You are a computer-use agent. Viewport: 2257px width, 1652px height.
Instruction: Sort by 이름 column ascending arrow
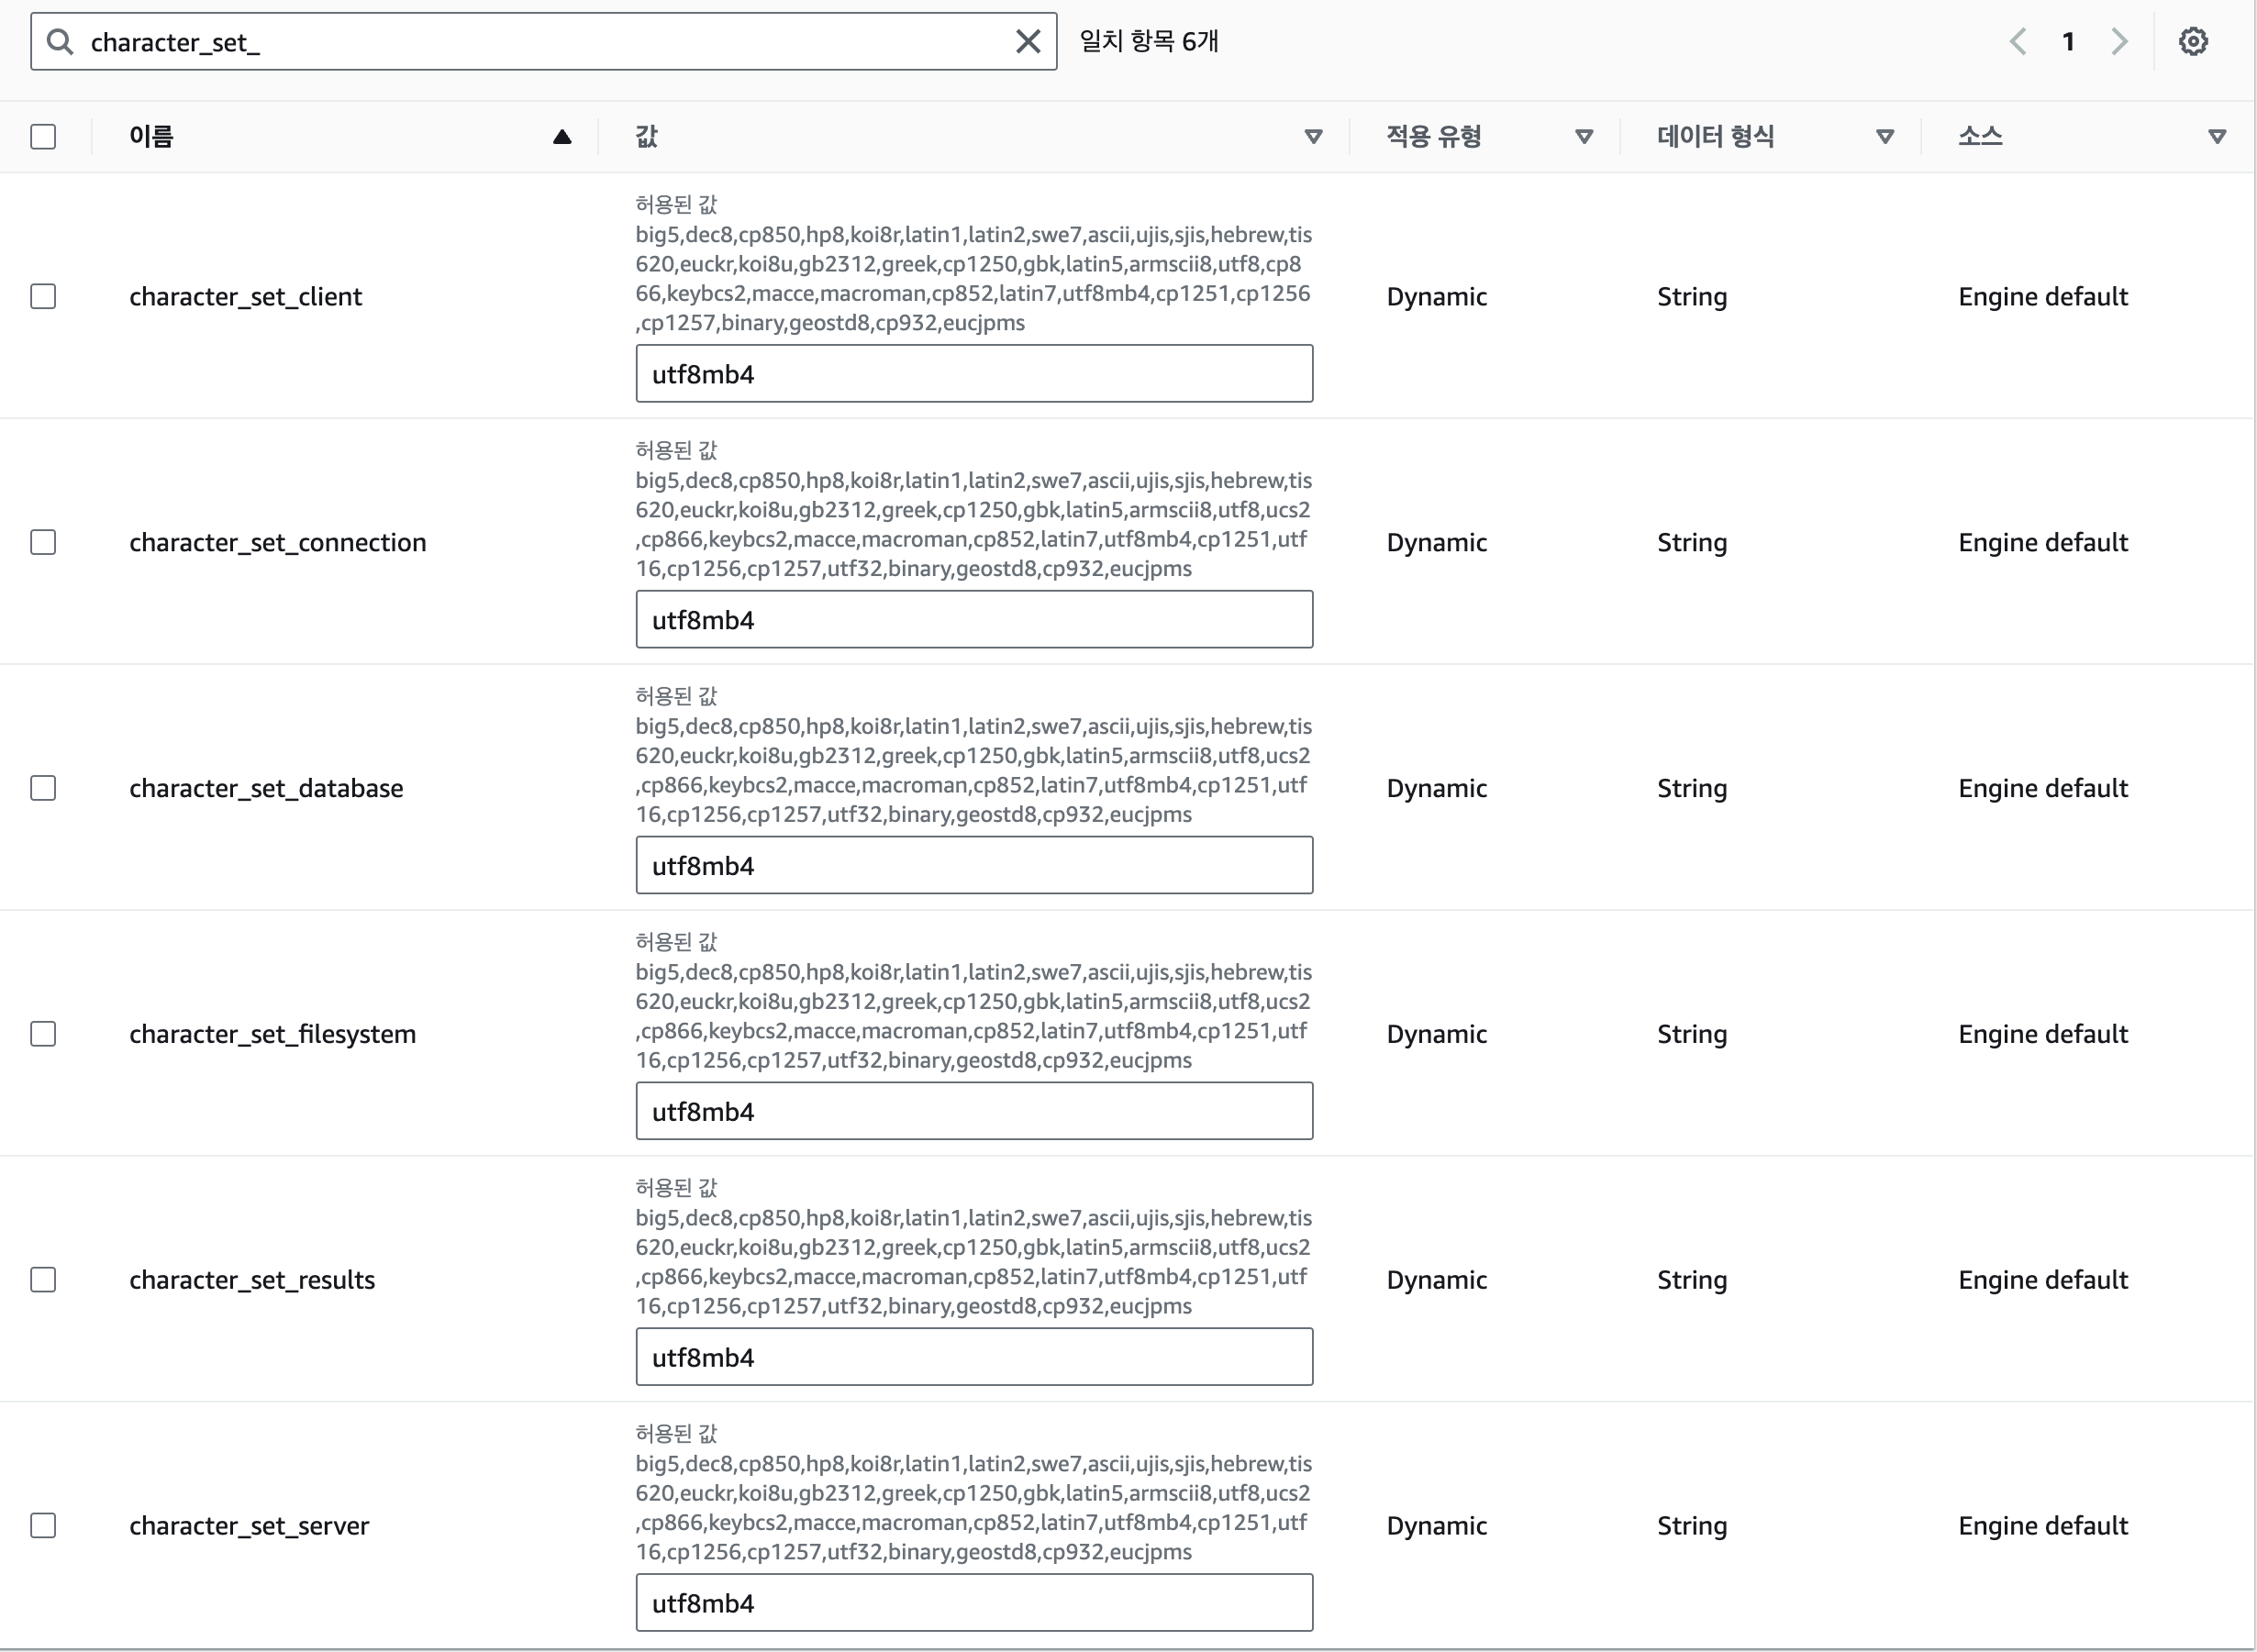pyautogui.click(x=562, y=137)
